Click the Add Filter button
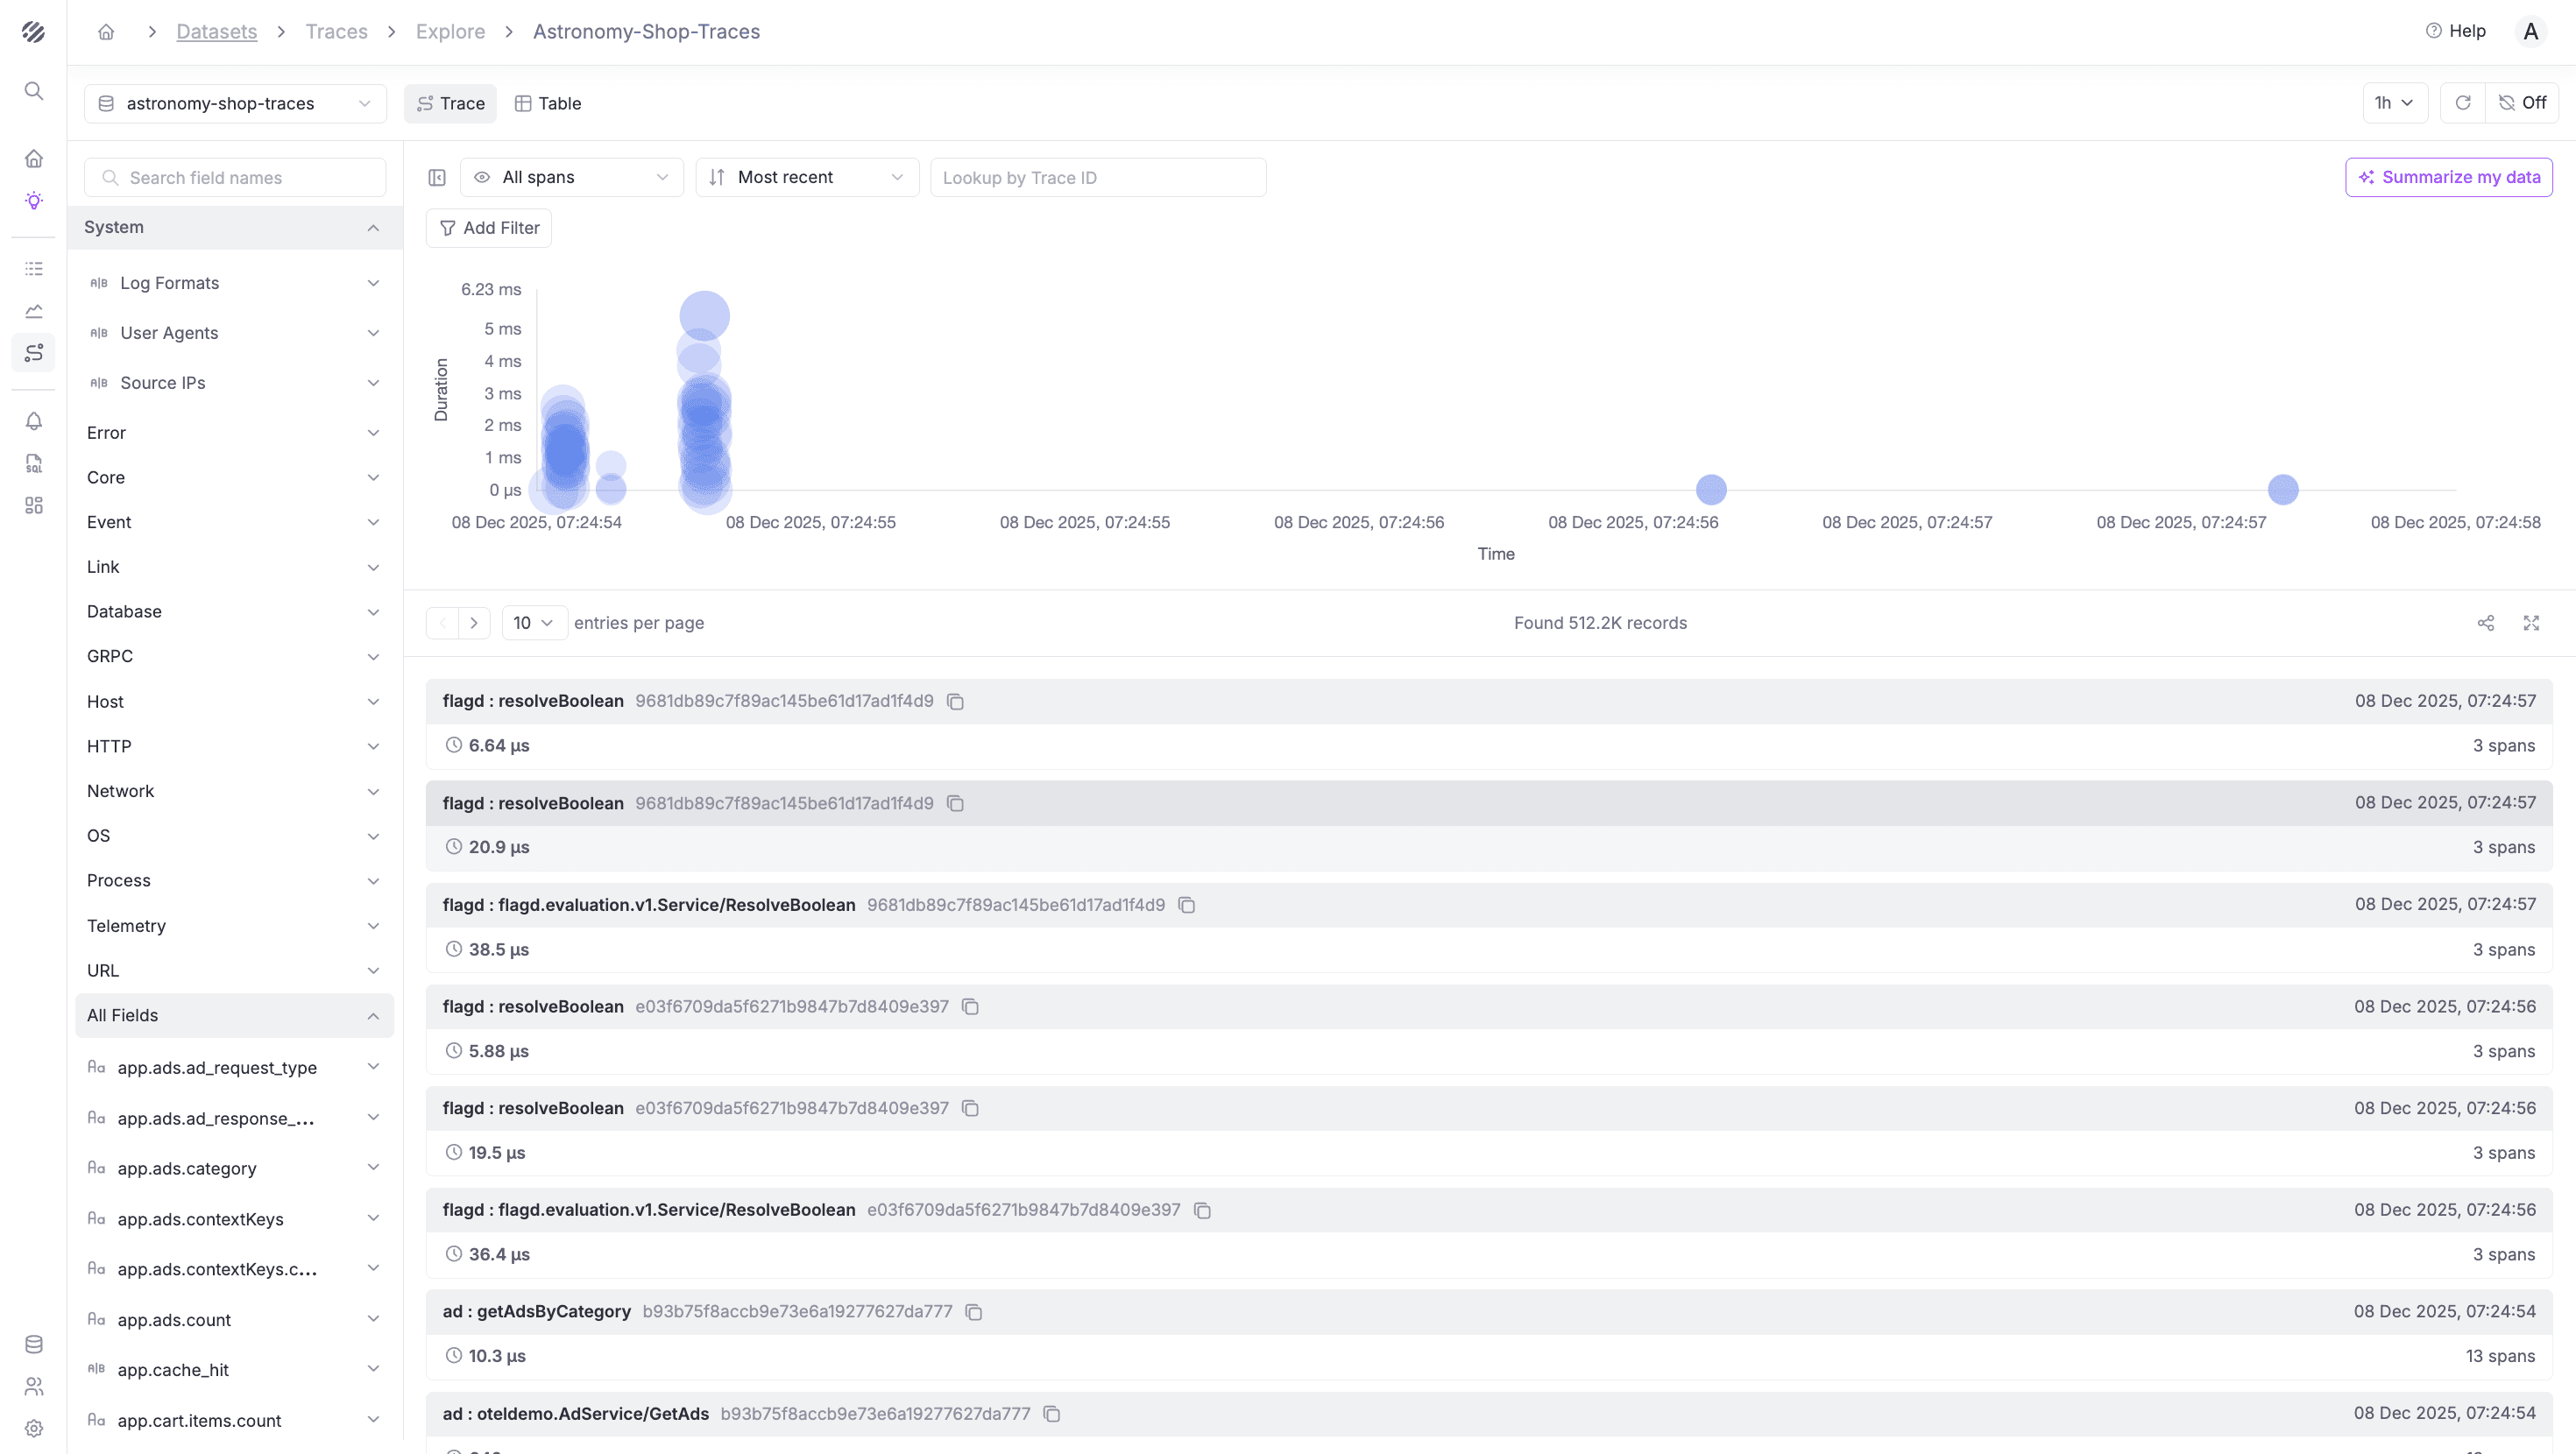2576x1454 pixels. tap(489, 228)
